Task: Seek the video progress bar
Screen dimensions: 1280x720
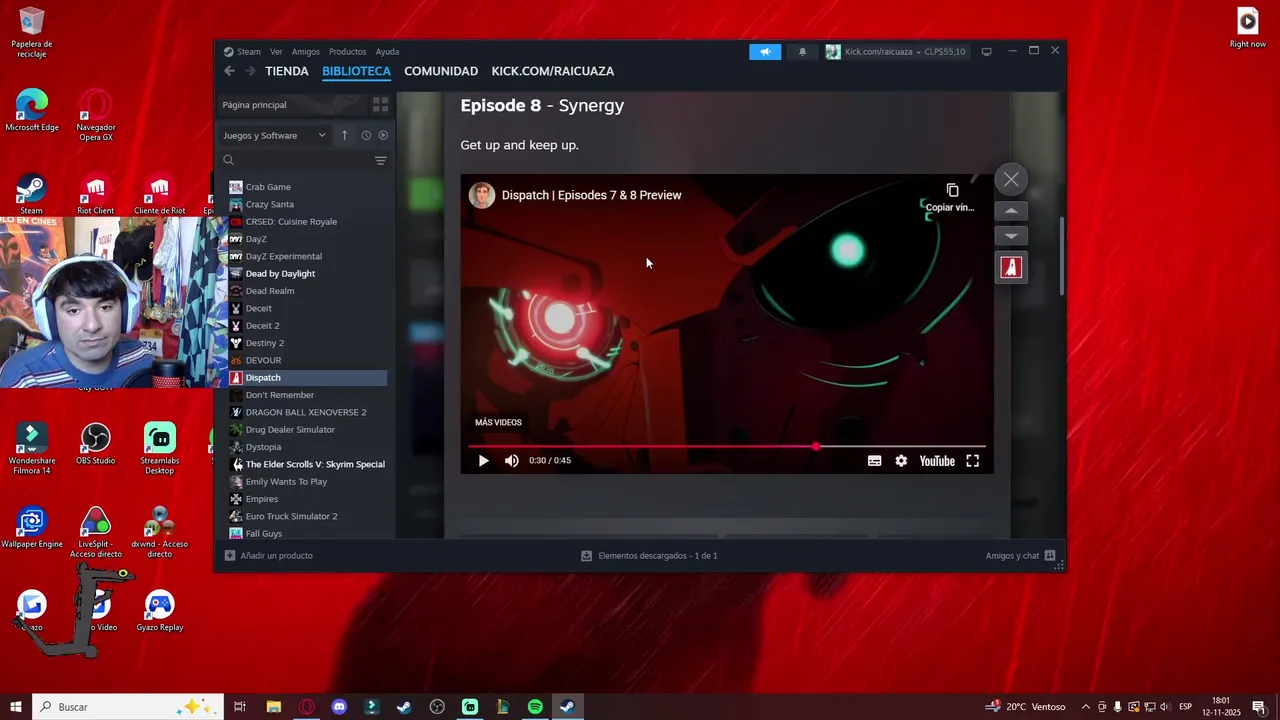Action: pos(727,446)
